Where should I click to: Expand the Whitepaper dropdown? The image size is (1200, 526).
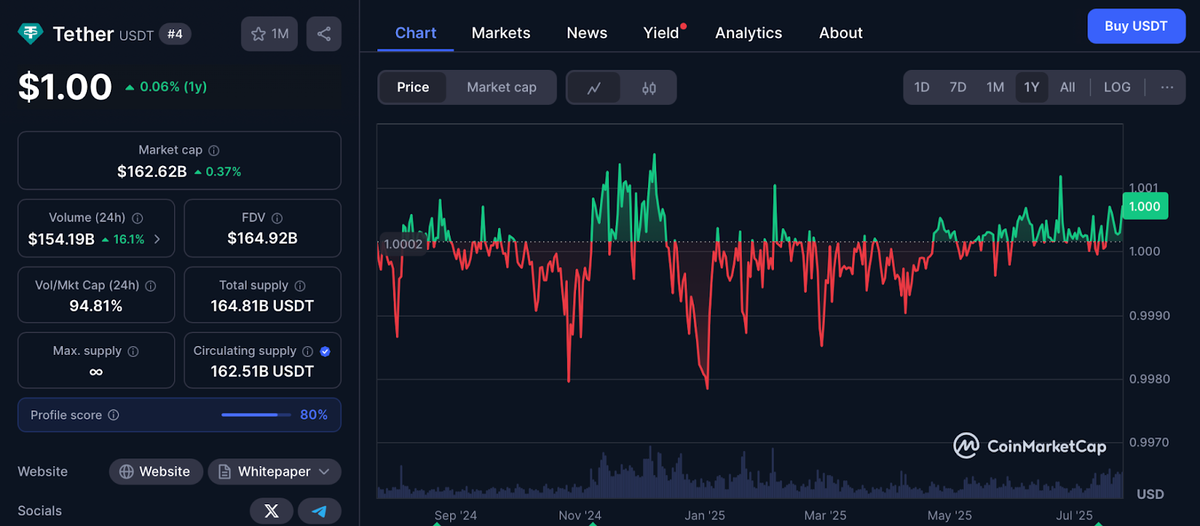(x=275, y=471)
